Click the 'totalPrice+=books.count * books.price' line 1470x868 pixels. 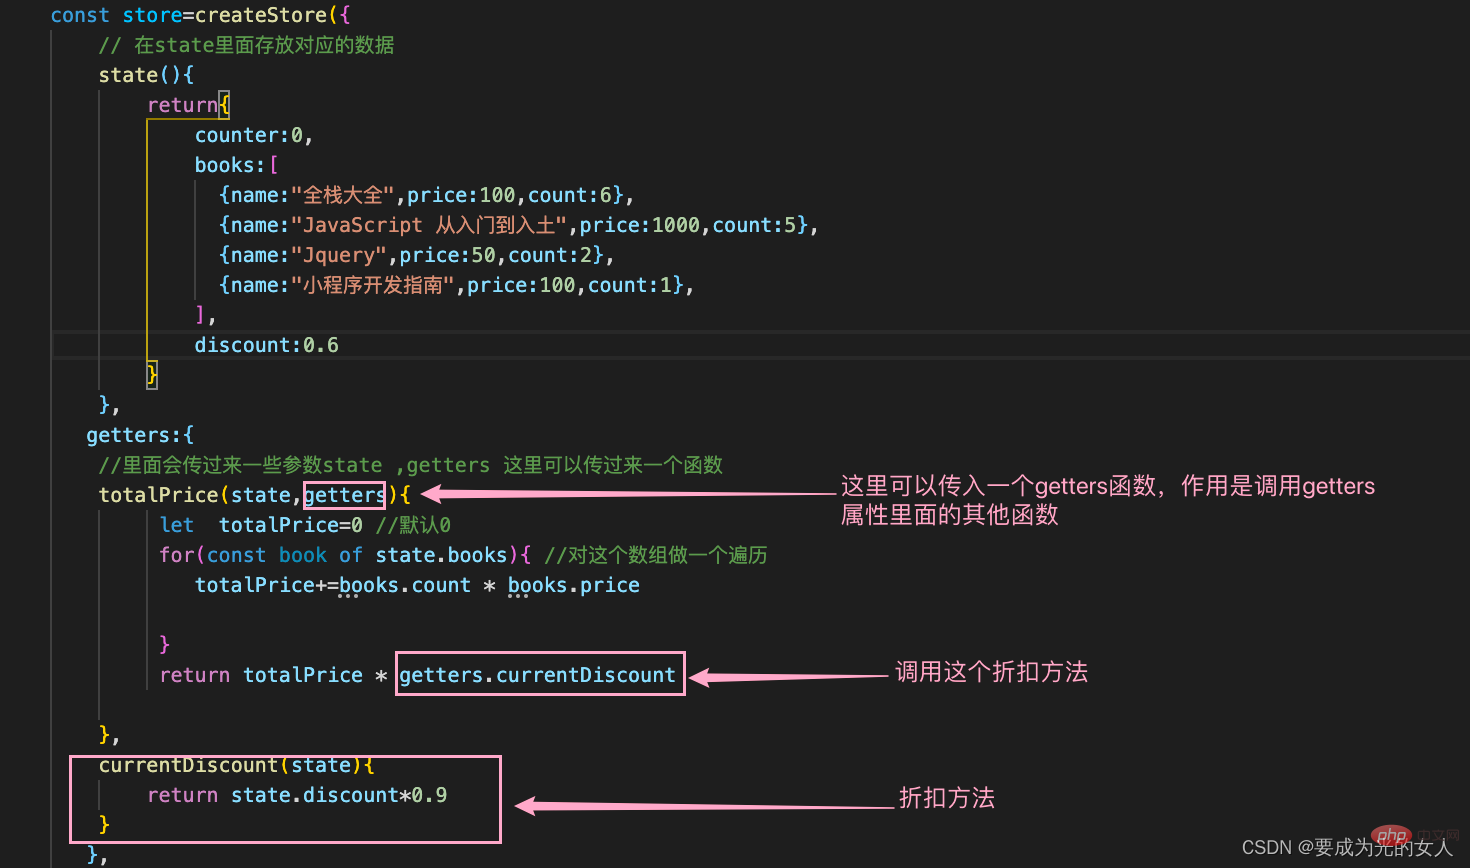(417, 585)
